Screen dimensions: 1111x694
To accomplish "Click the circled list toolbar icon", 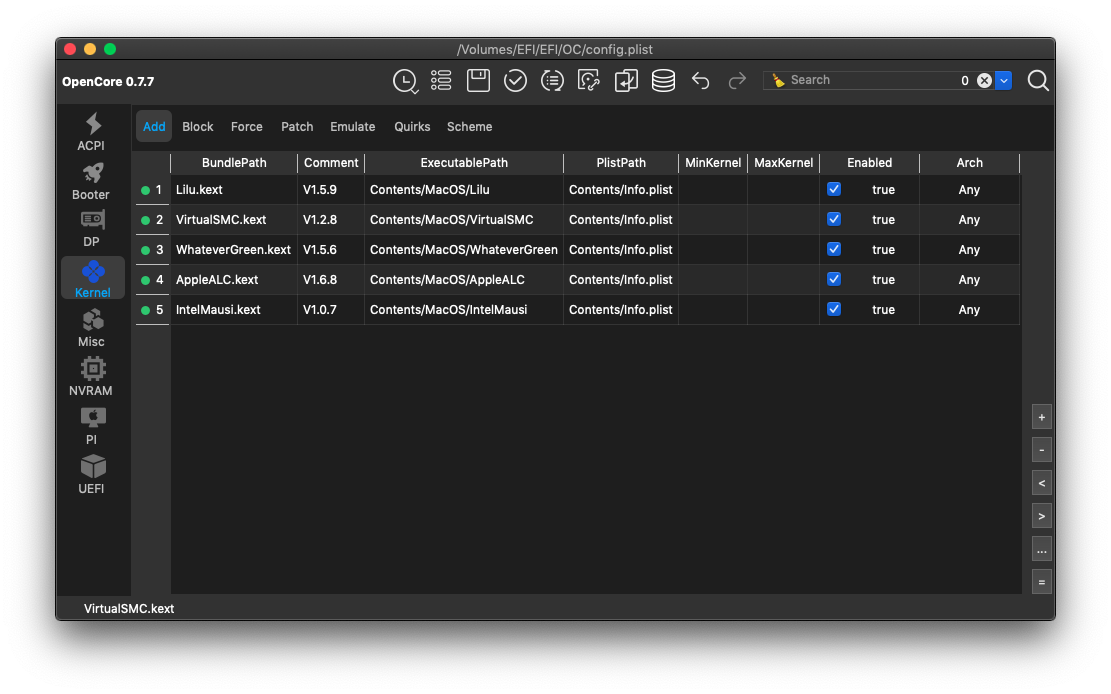I will click(x=552, y=80).
